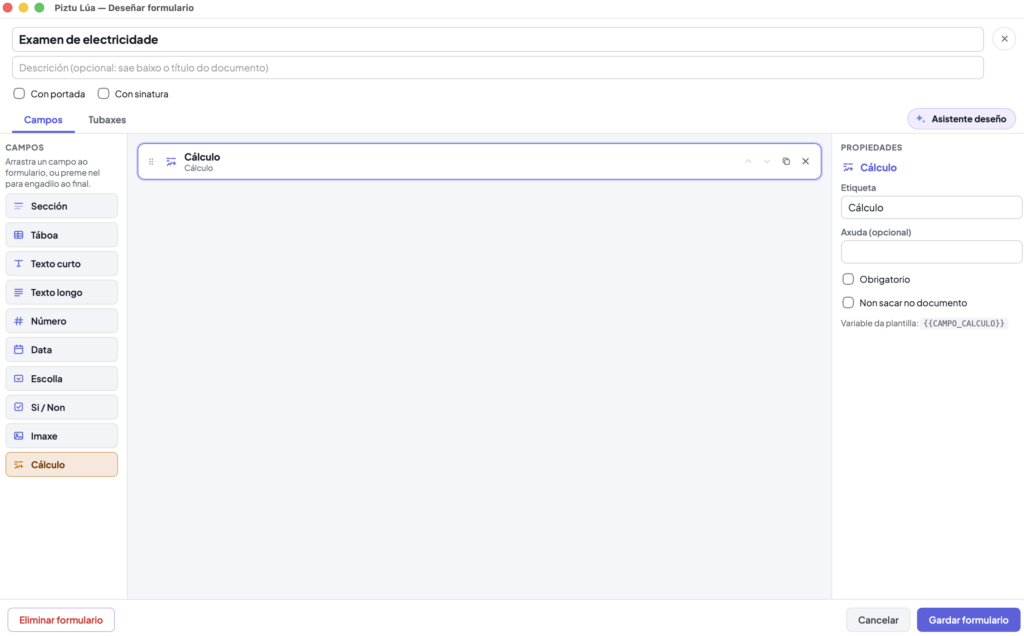Click the form title field 'Examen de electricidade'

point(498,40)
